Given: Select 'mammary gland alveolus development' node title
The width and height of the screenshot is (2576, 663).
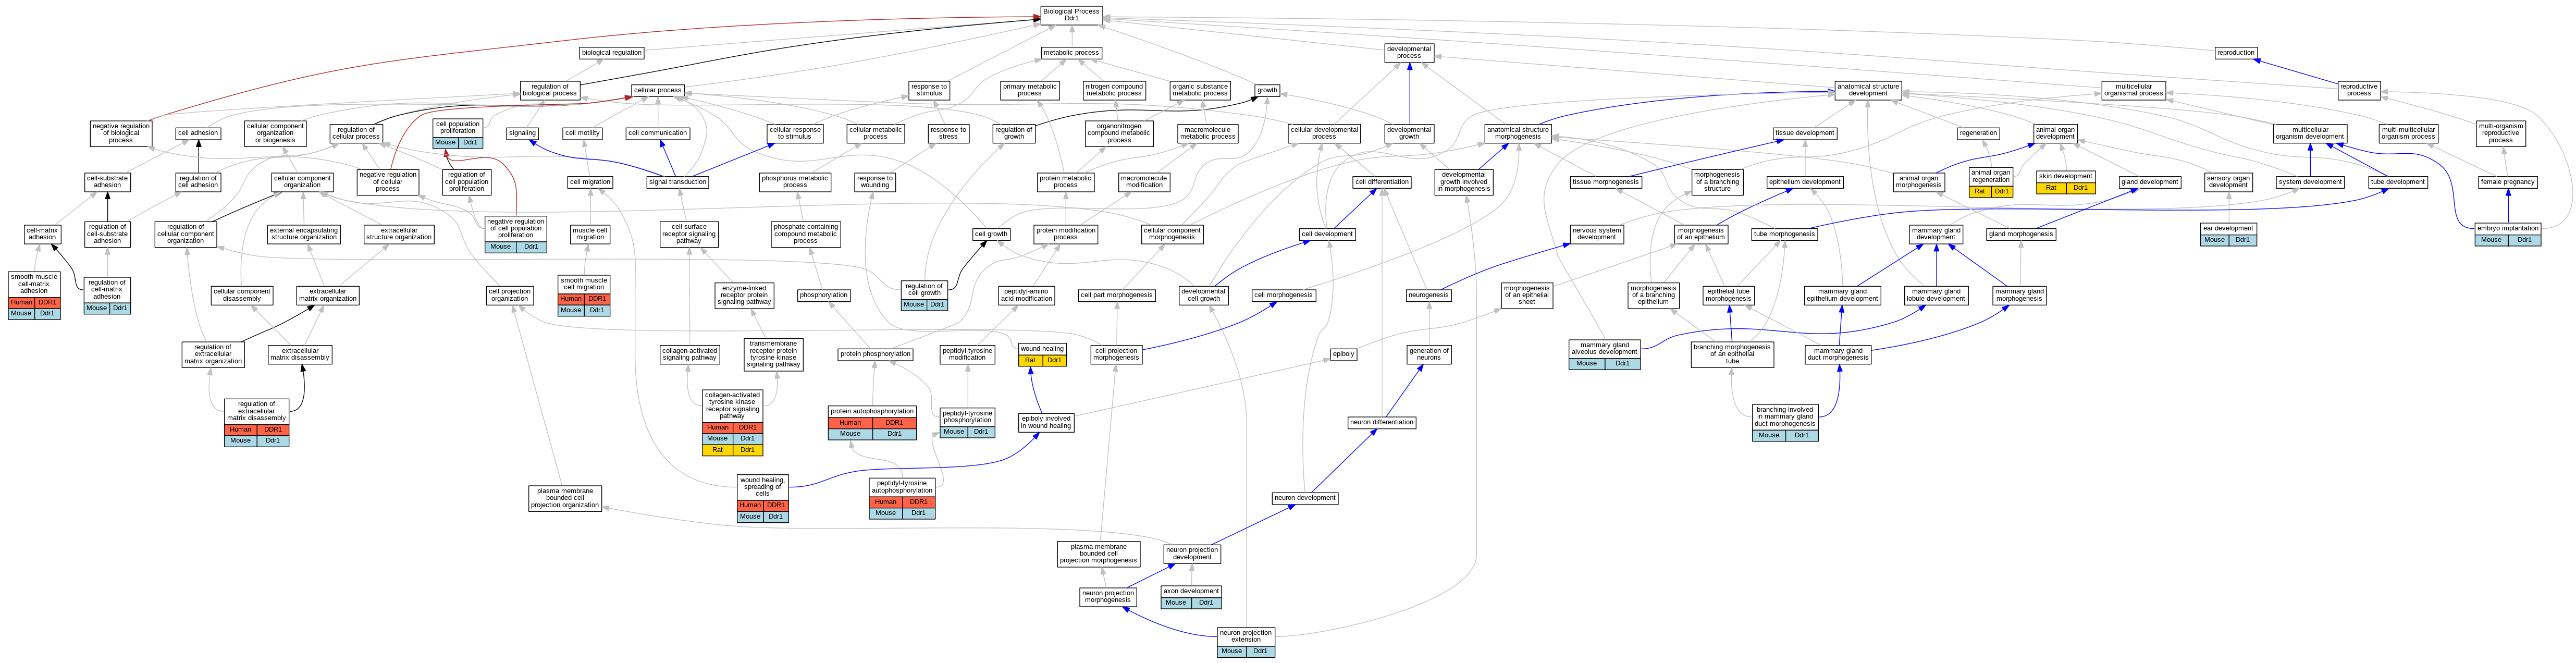Looking at the screenshot, I should point(1604,349).
